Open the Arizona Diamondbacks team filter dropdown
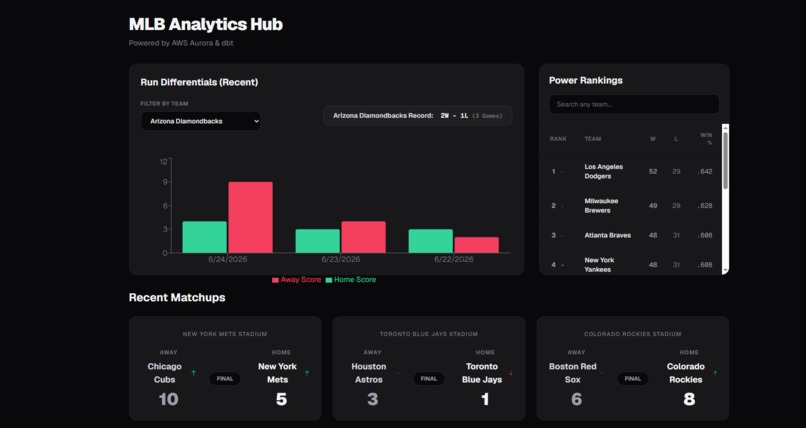Image resolution: width=806 pixels, height=428 pixels. click(x=200, y=121)
